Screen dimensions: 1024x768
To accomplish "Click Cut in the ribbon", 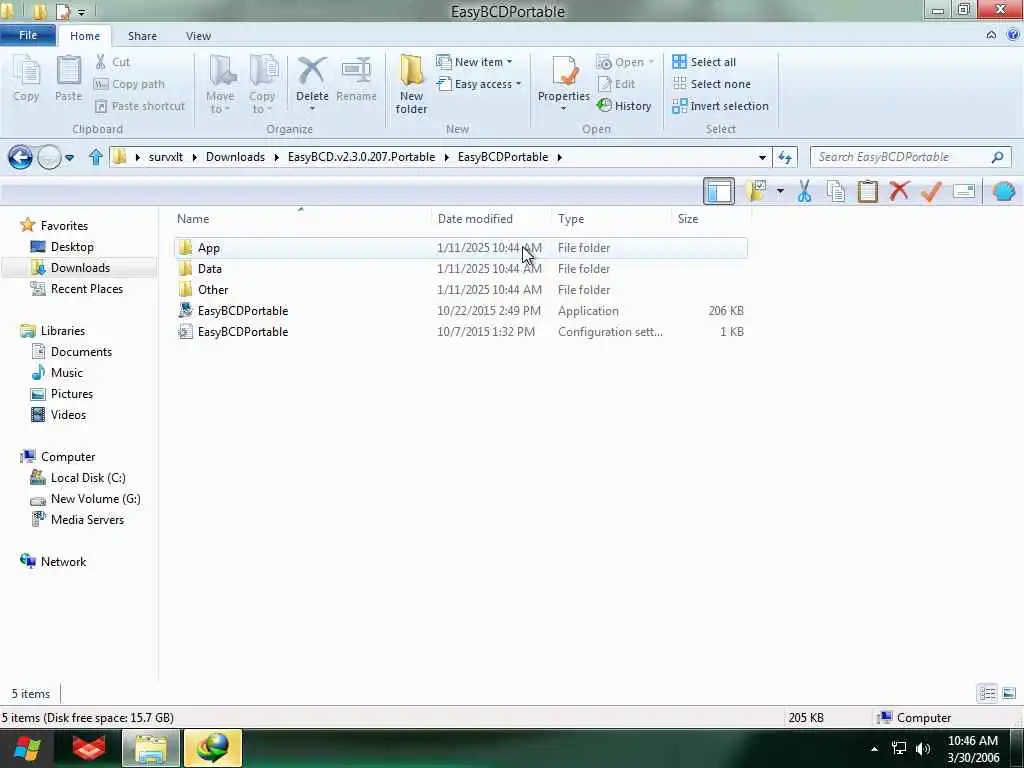I will [x=112, y=62].
